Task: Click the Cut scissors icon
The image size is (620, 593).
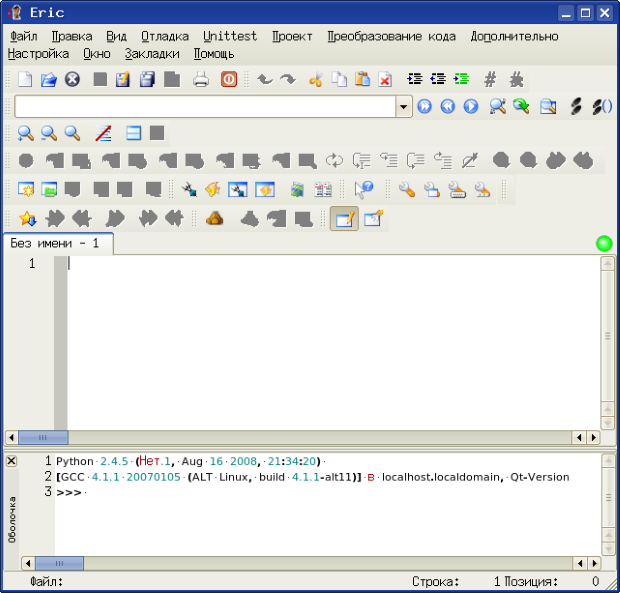Action: click(316, 80)
